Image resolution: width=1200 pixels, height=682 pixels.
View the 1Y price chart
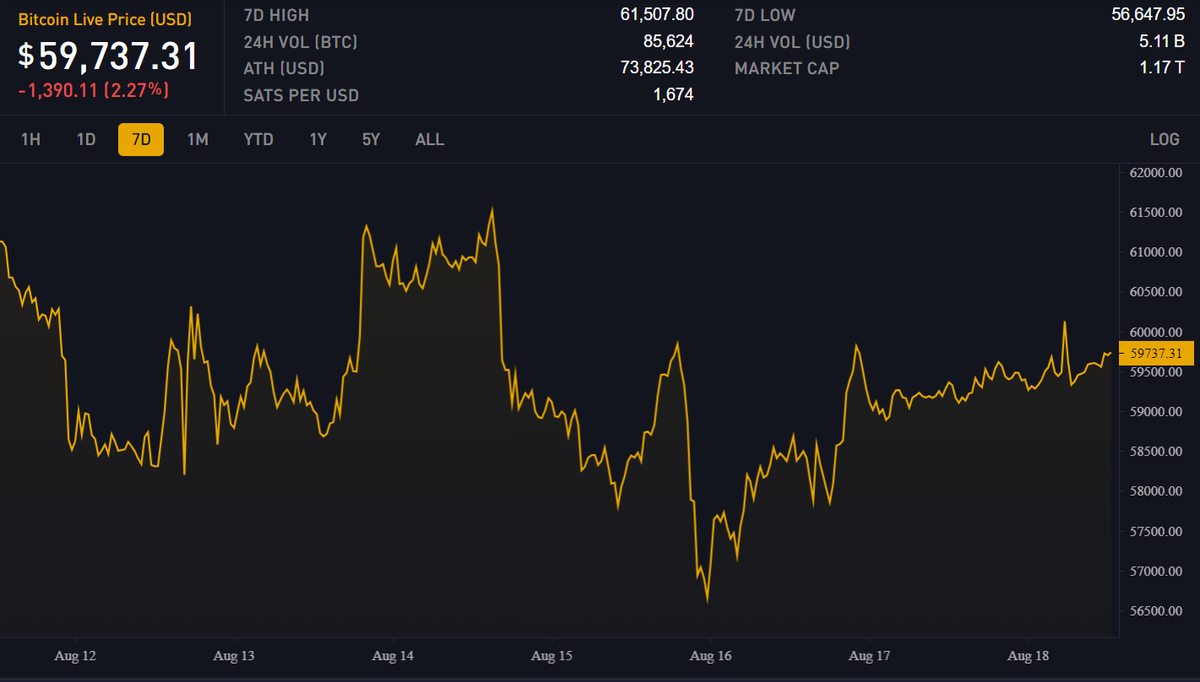point(318,140)
